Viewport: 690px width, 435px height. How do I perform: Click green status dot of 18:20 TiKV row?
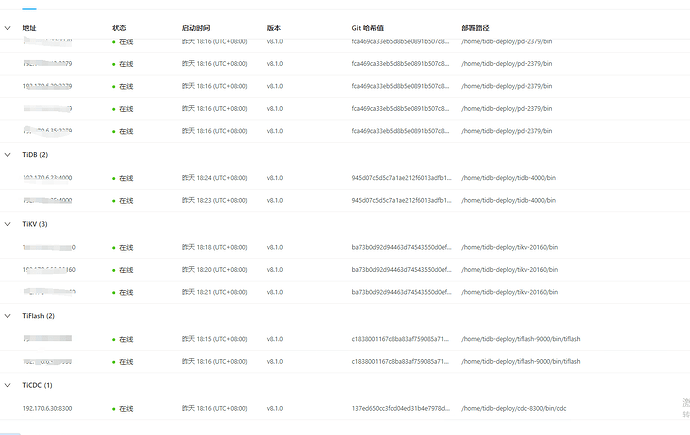(x=114, y=270)
